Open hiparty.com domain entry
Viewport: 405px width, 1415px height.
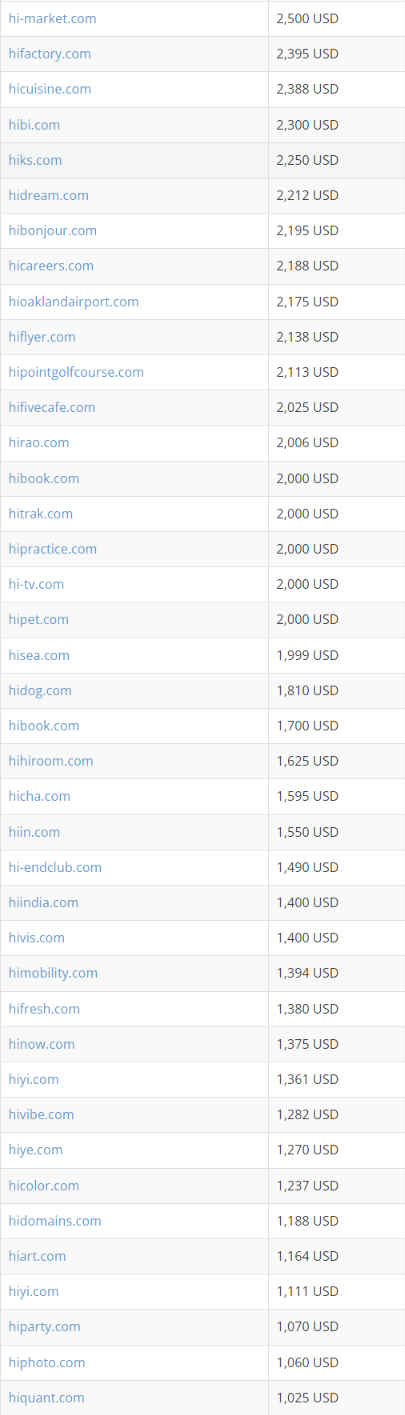click(x=44, y=1326)
